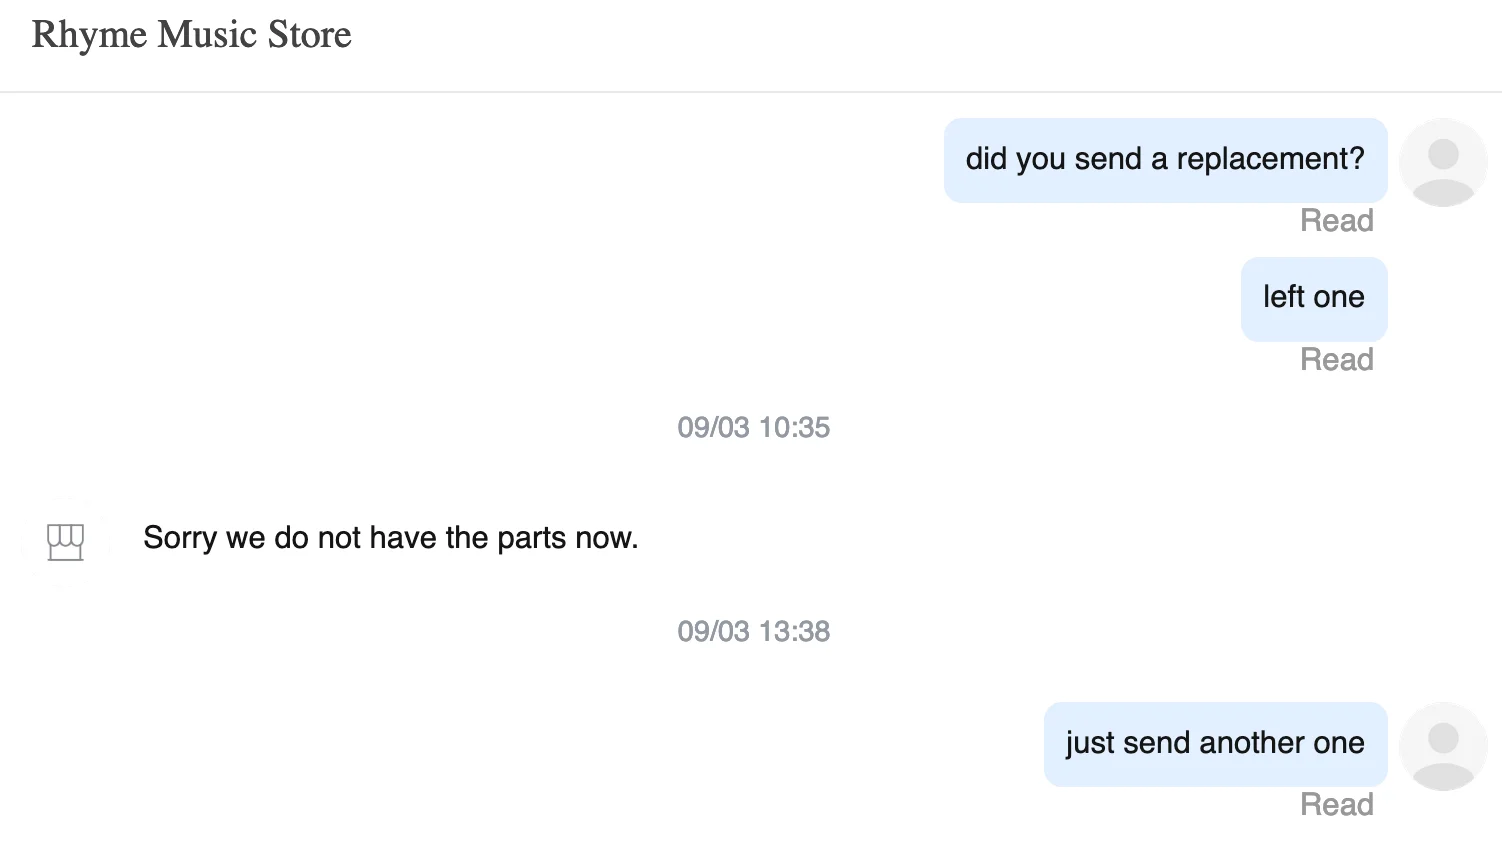Viewport: 1502px width, 854px height.
Task: Click the 09/03 13:38 timestamp
Action: pyautogui.click(x=753, y=632)
